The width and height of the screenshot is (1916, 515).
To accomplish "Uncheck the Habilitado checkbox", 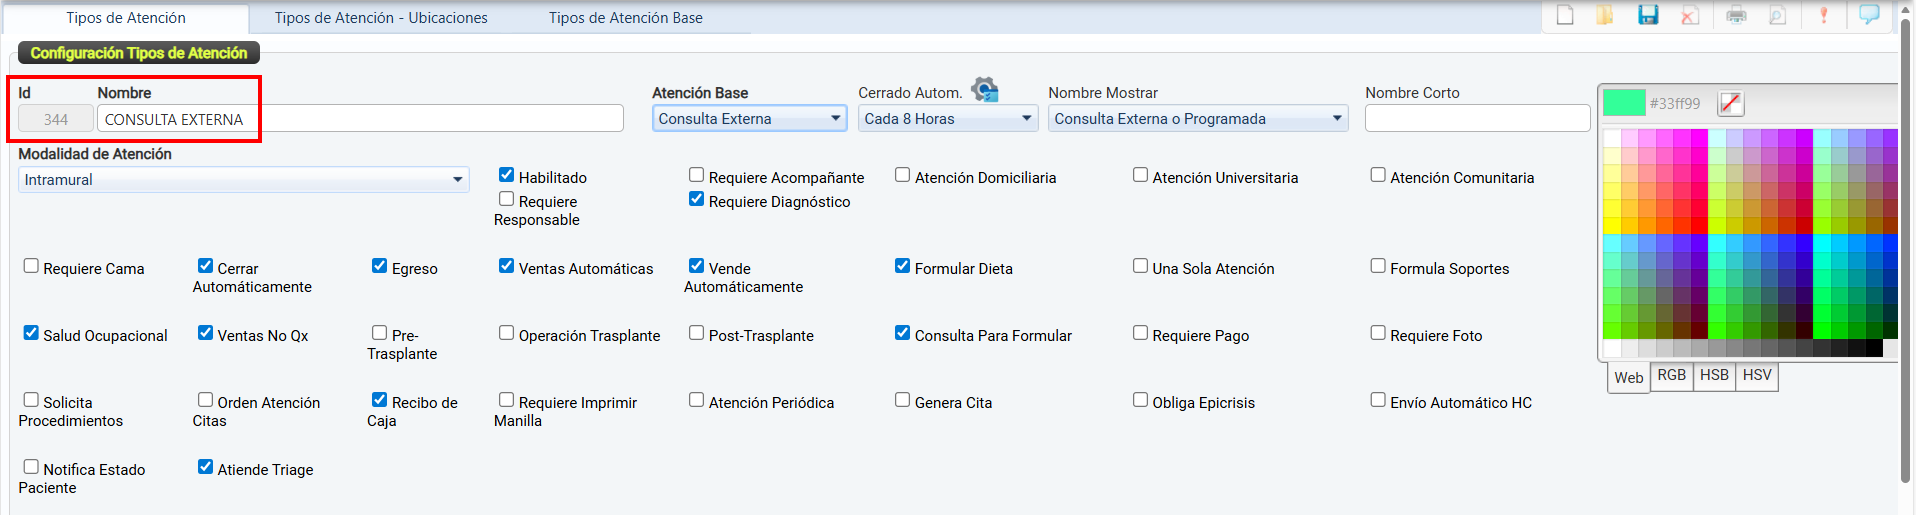I will [x=506, y=175].
